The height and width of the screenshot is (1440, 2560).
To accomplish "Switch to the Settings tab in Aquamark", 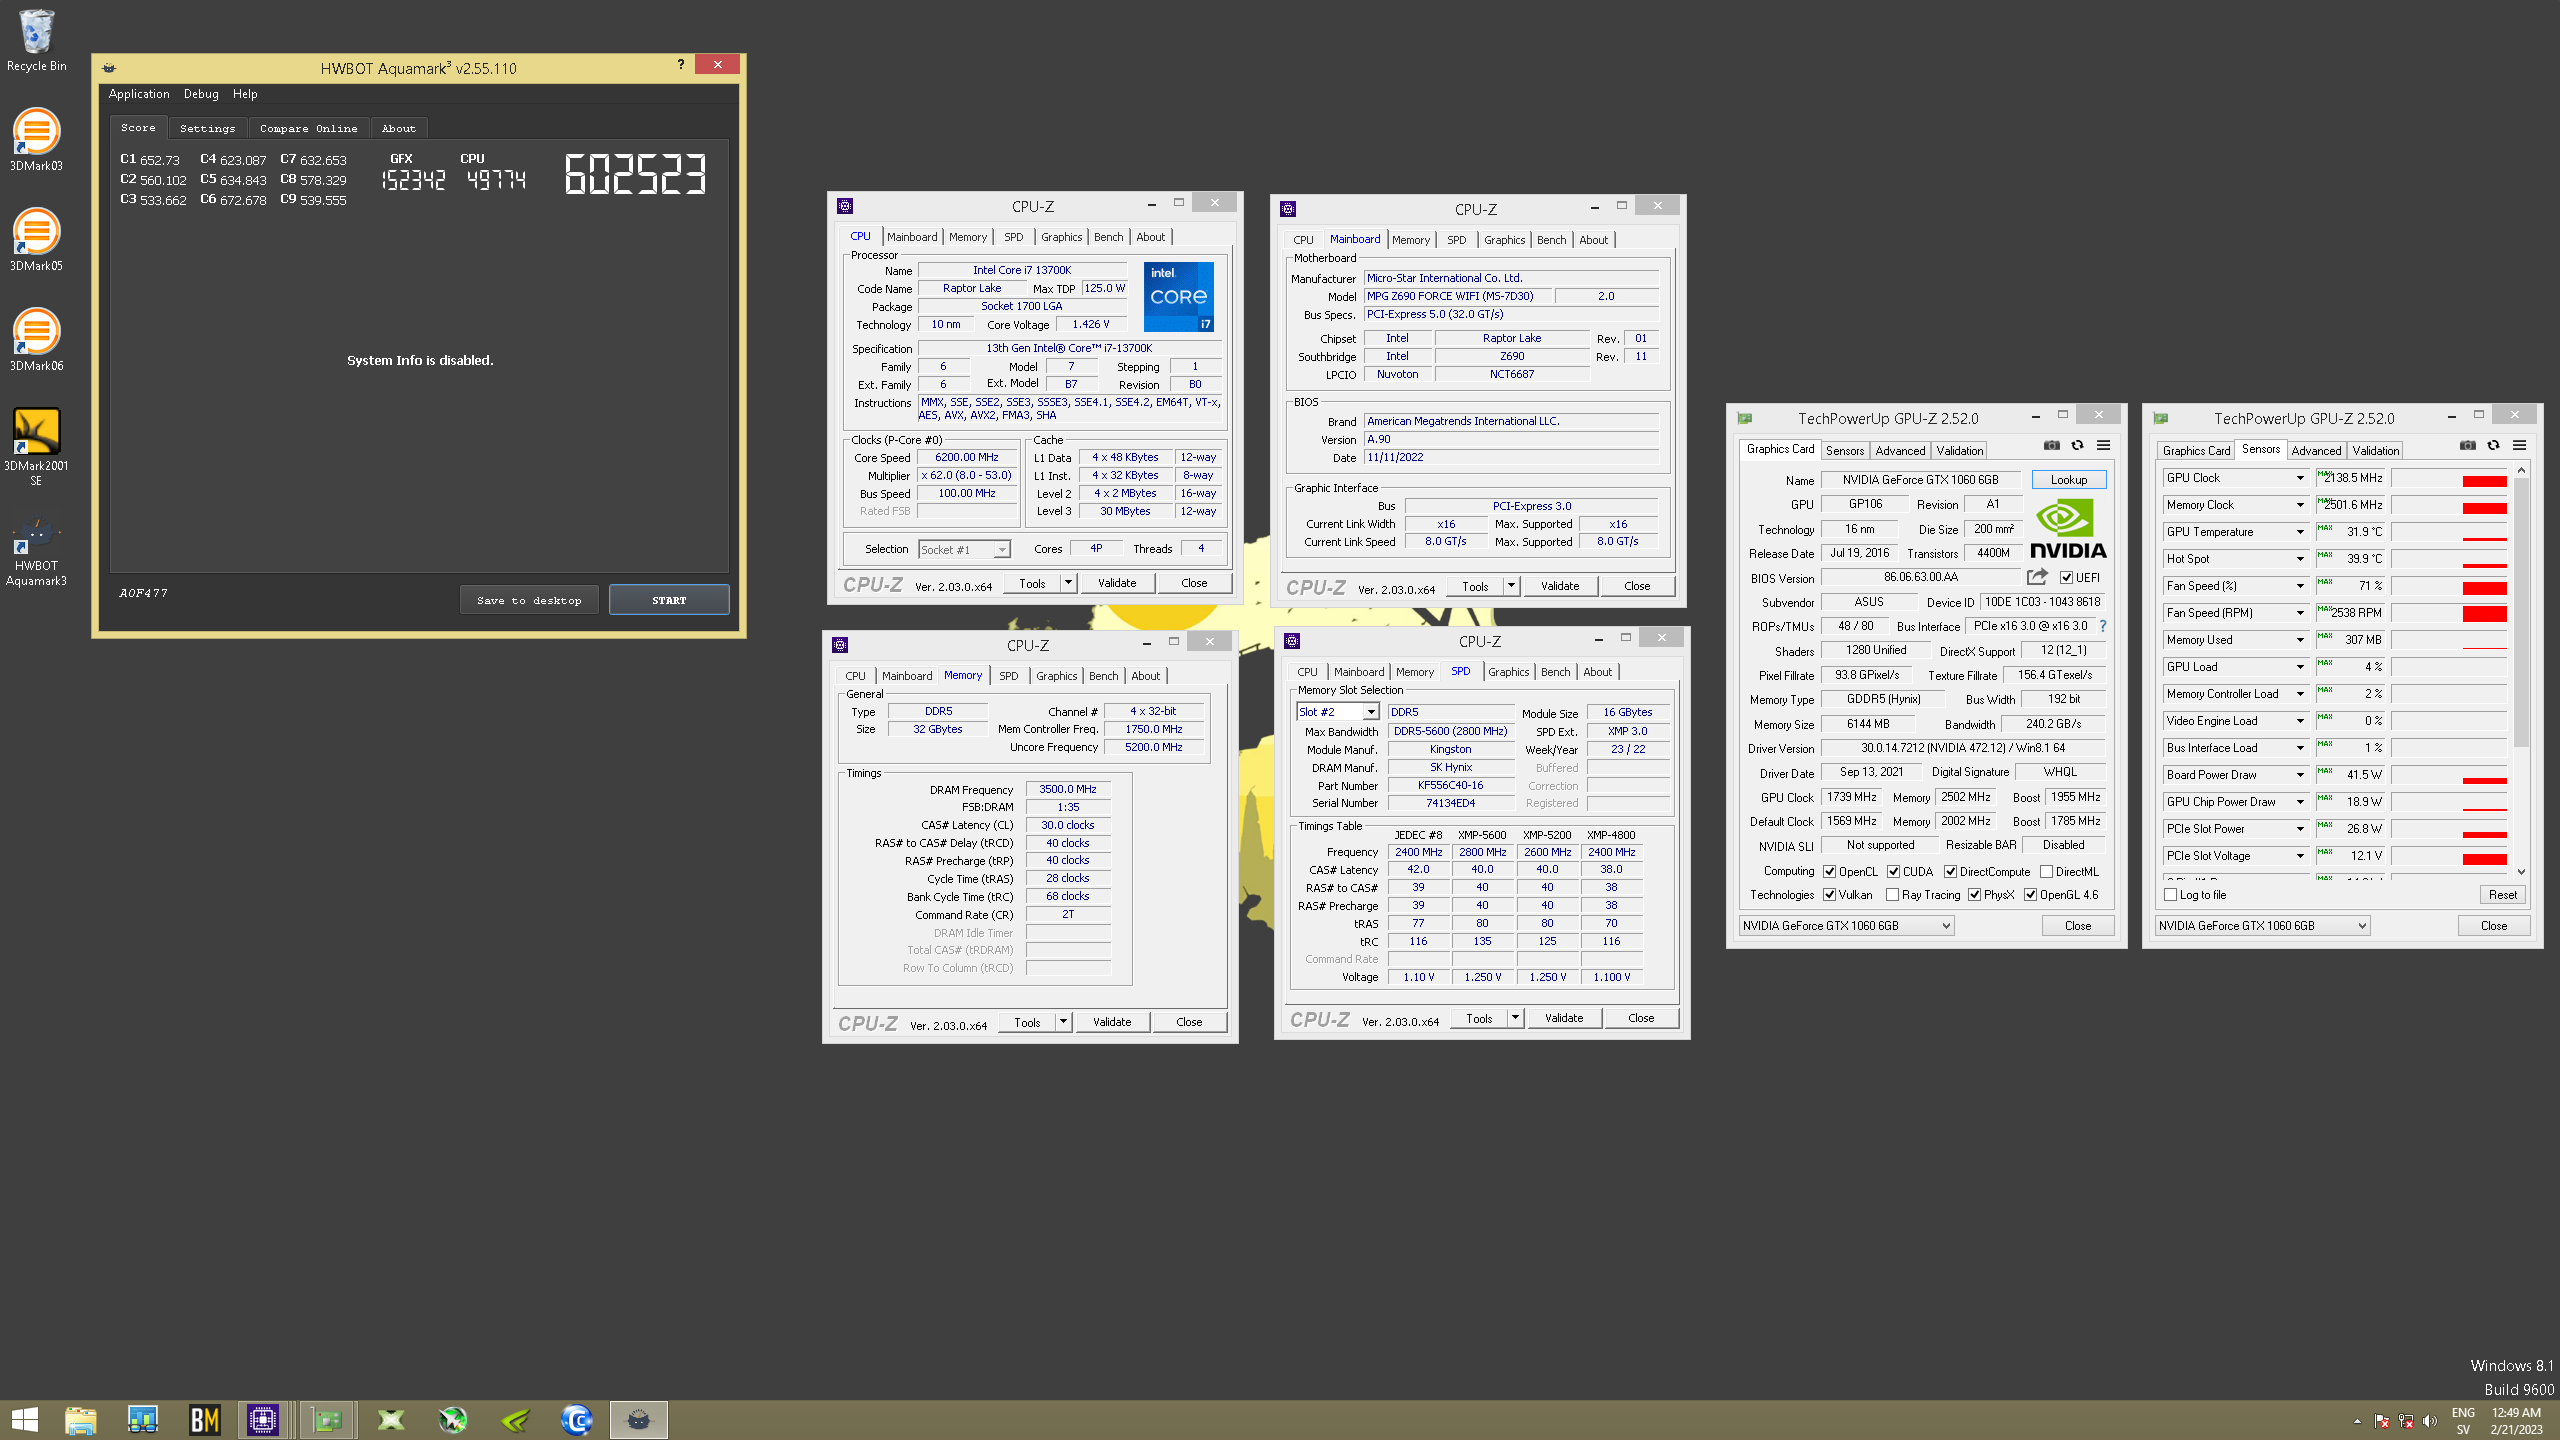I will point(208,128).
